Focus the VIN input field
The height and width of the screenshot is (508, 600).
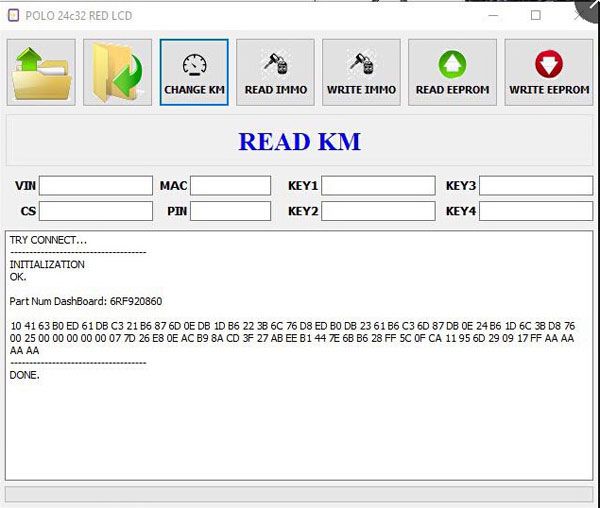(x=96, y=185)
